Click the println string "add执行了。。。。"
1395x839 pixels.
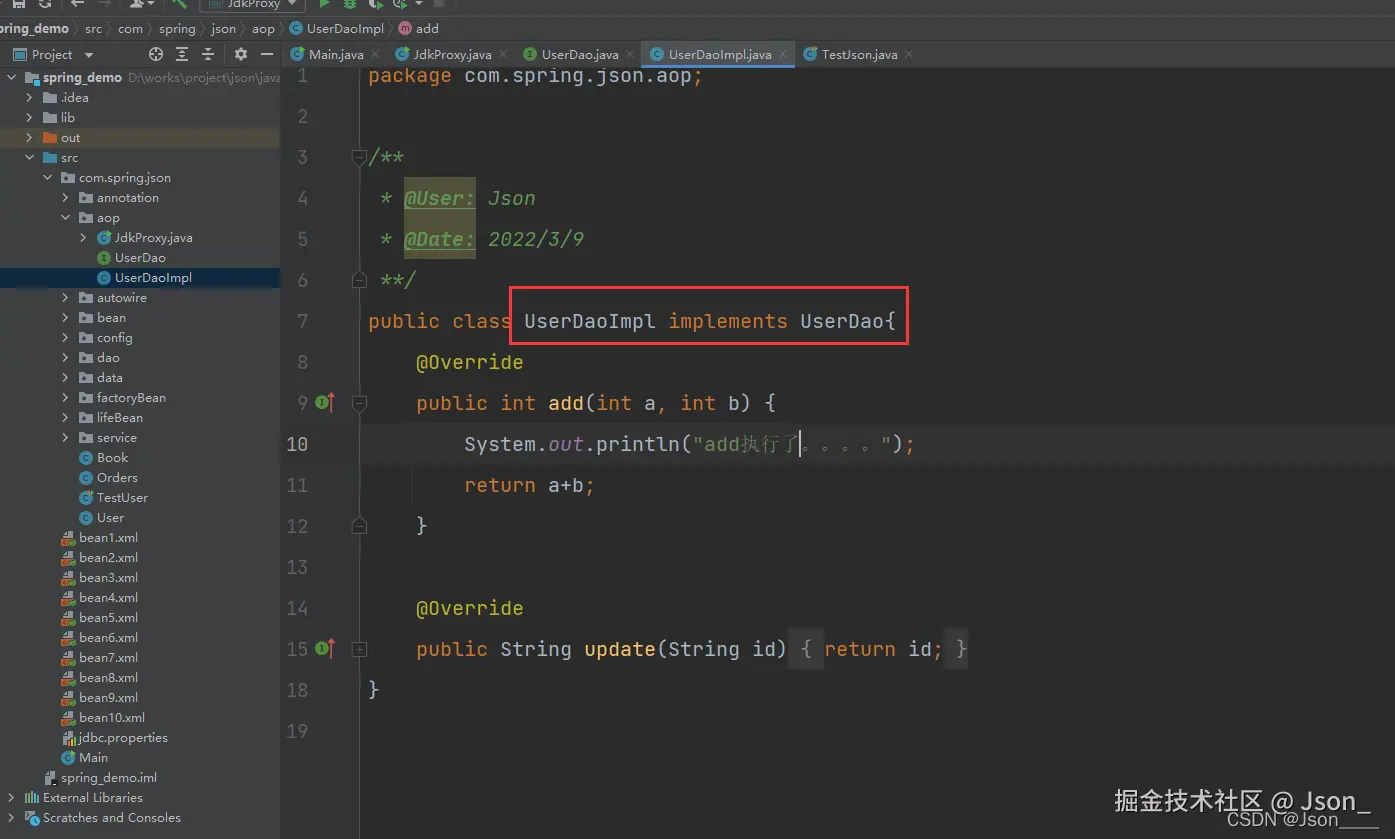coord(792,444)
